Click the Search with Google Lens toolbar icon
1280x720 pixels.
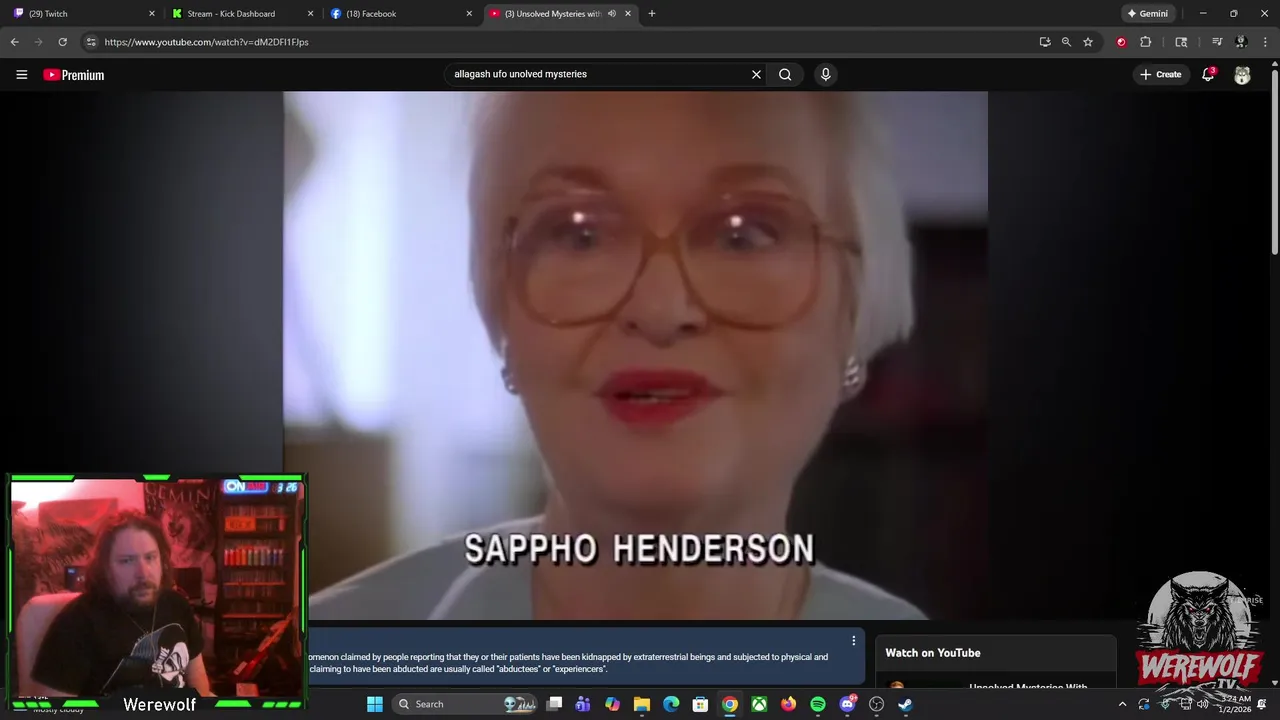point(1181,42)
